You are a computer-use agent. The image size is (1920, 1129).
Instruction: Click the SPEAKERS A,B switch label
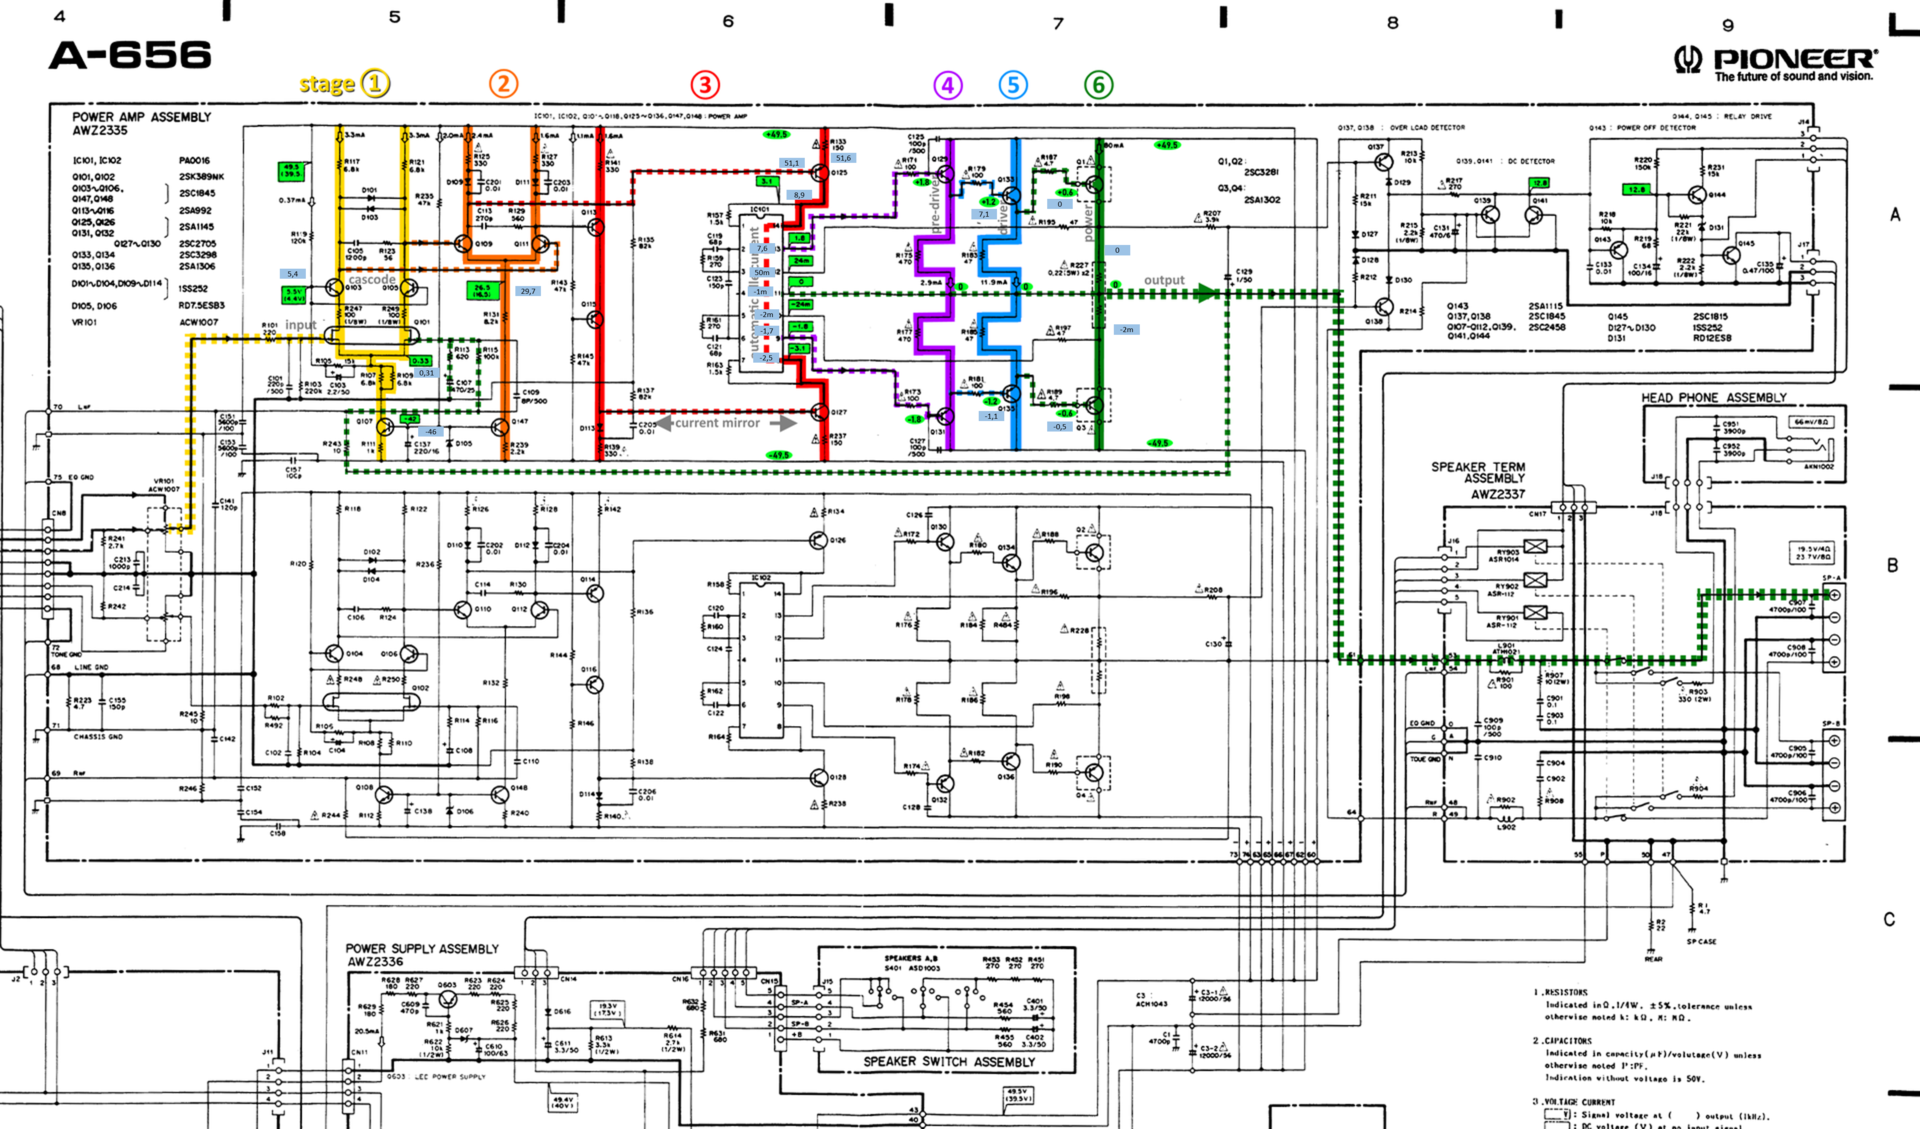[911, 958]
